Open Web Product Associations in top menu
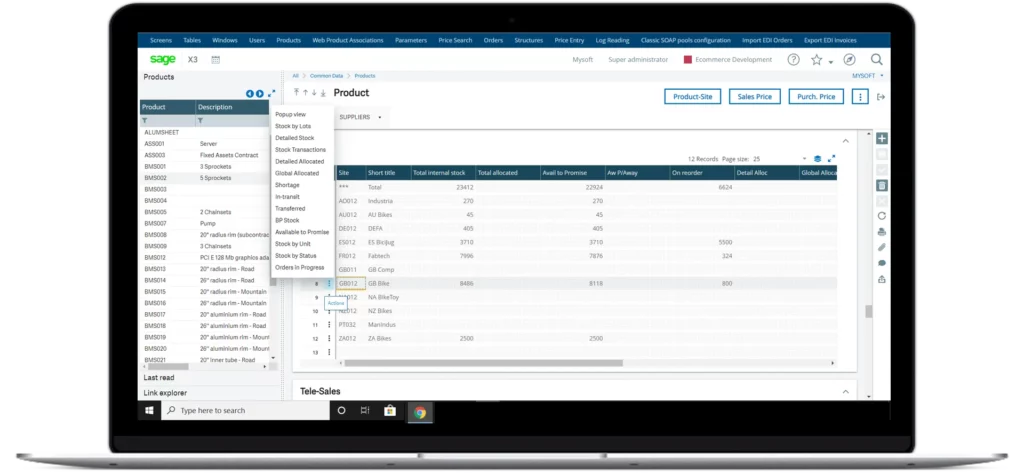Screen dimensions: 1024x473 coord(348,41)
